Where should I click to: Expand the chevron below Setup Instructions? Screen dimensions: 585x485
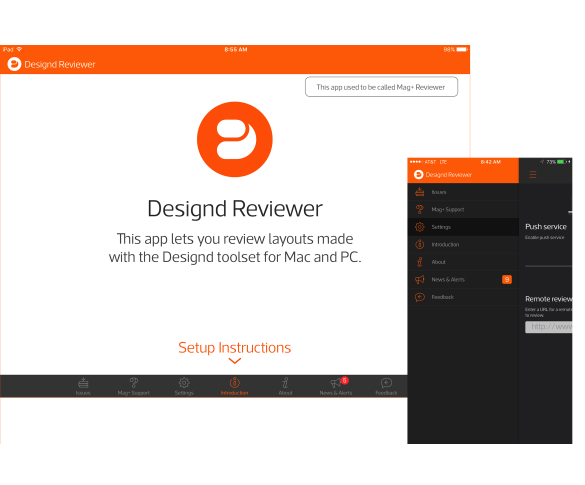pyautogui.click(x=235, y=361)
